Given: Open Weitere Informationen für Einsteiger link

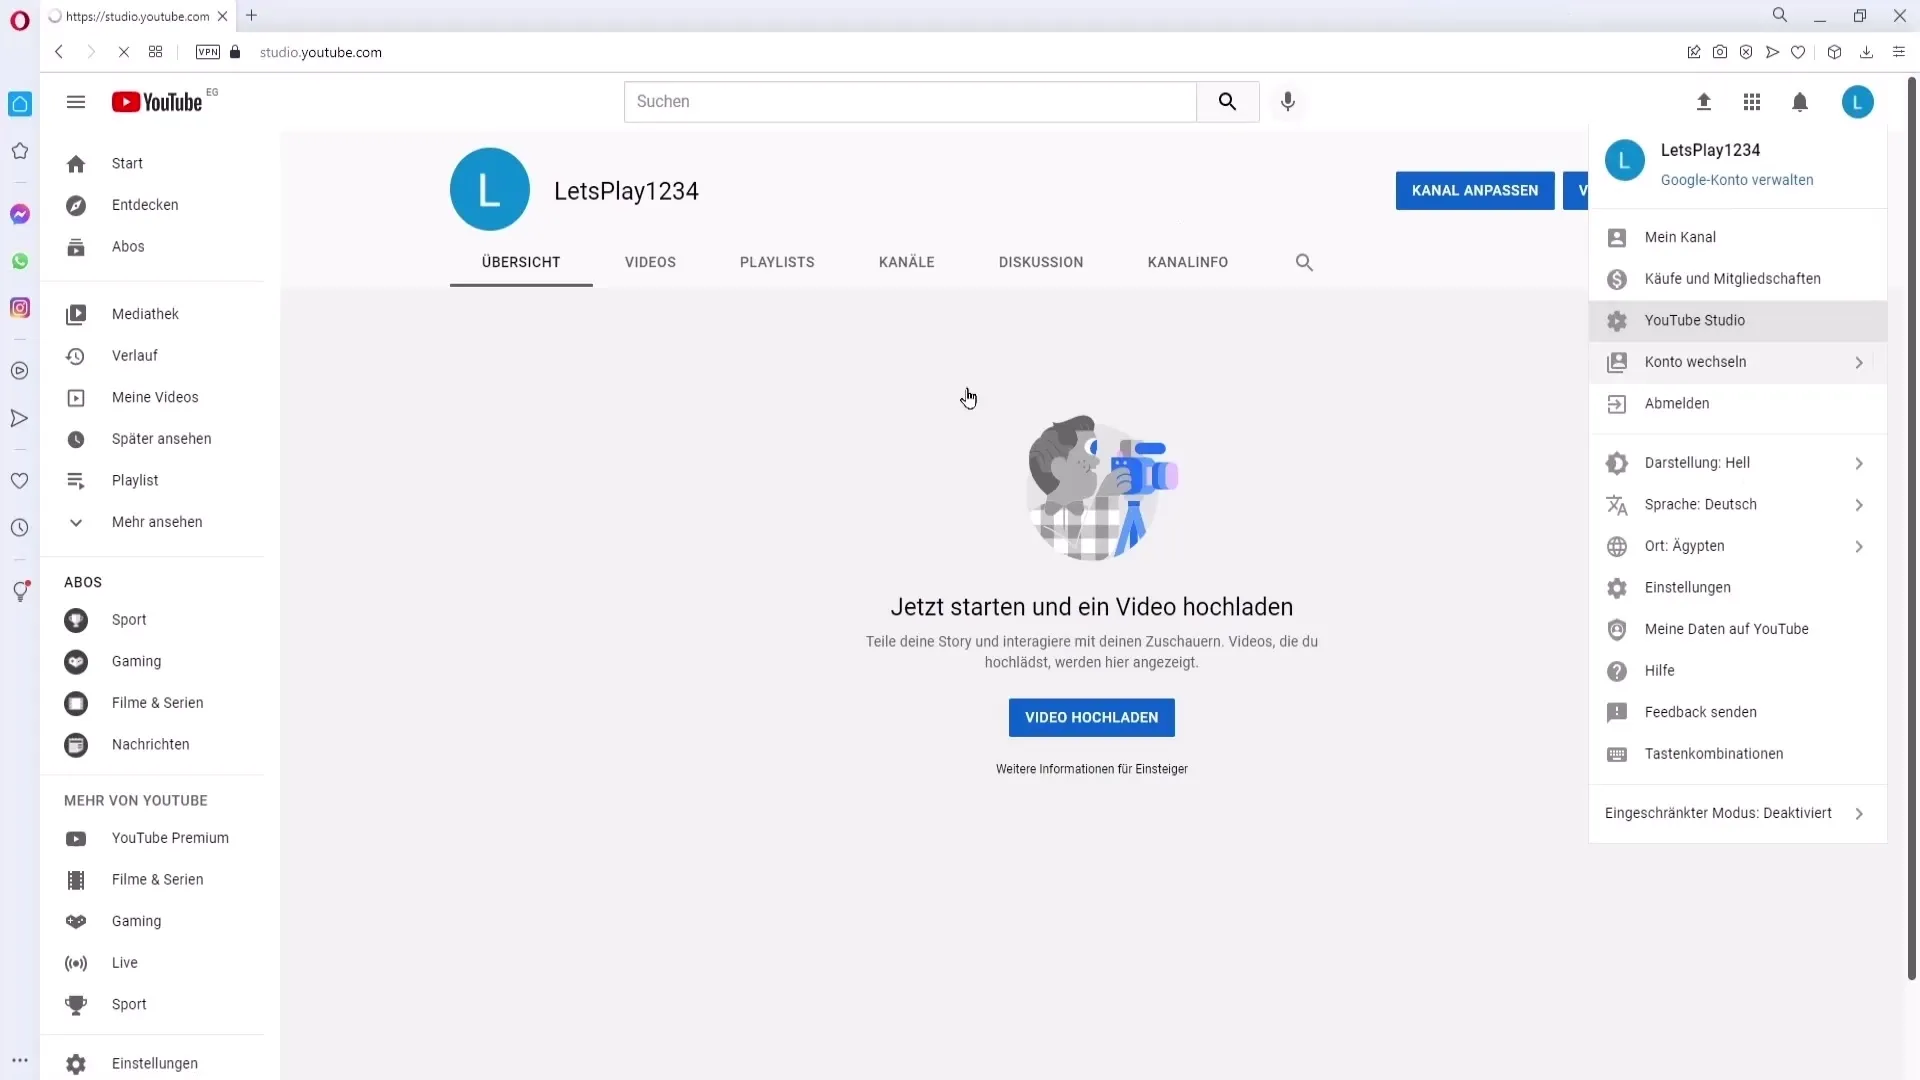Looking at the screenshot, I should 1092,769.
